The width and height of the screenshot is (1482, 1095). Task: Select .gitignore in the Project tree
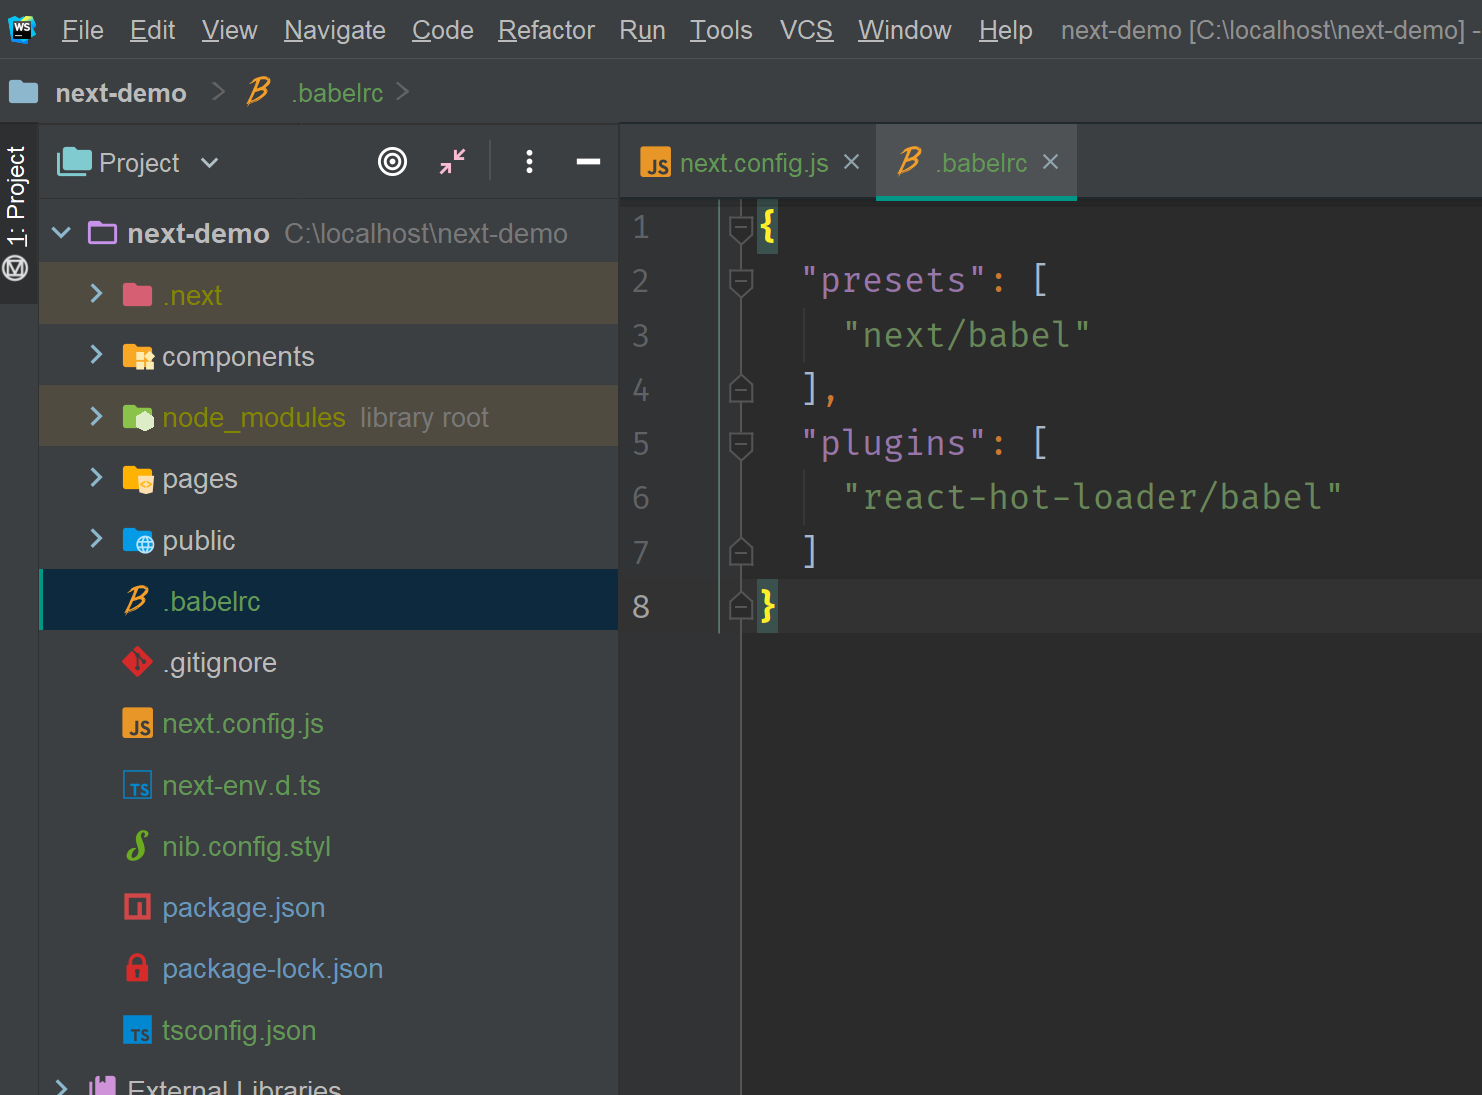tap(220, 661)
